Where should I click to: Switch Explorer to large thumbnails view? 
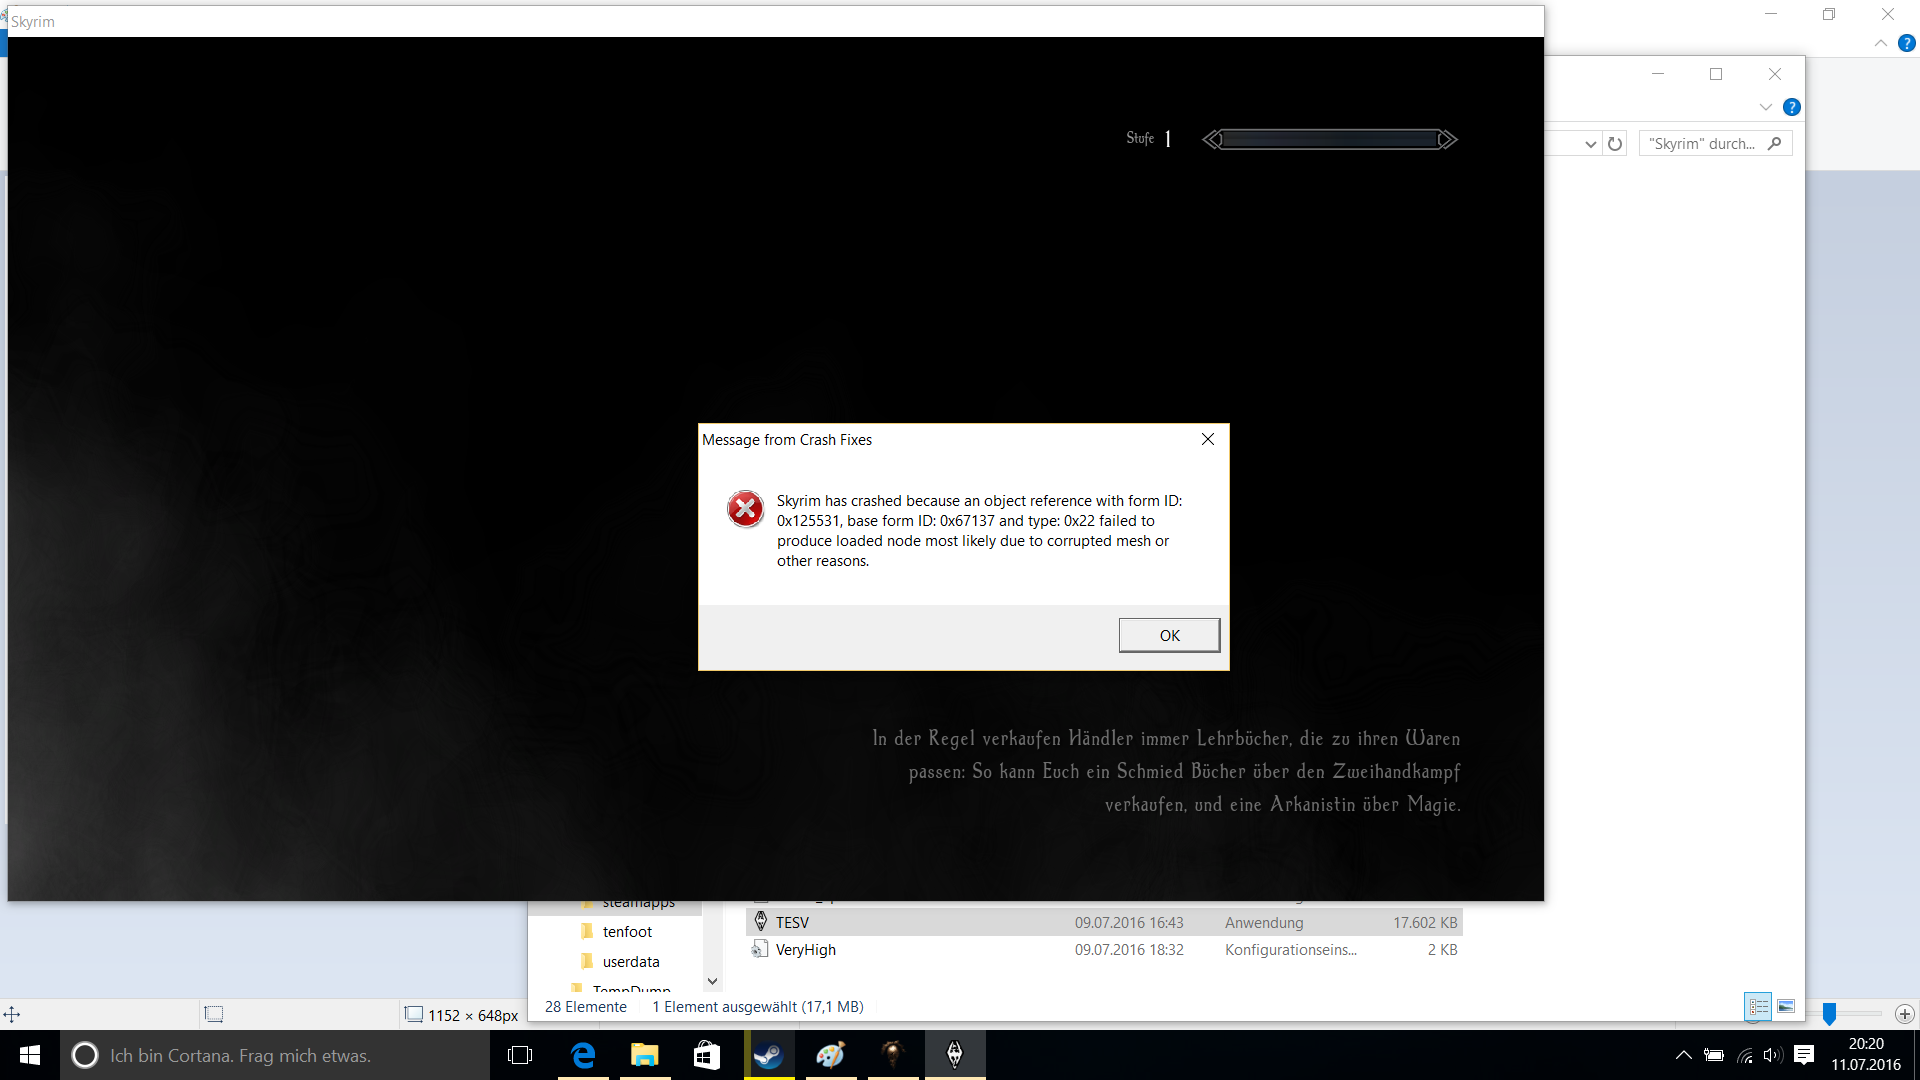pyautogui.click(x=1786, y=1006)
